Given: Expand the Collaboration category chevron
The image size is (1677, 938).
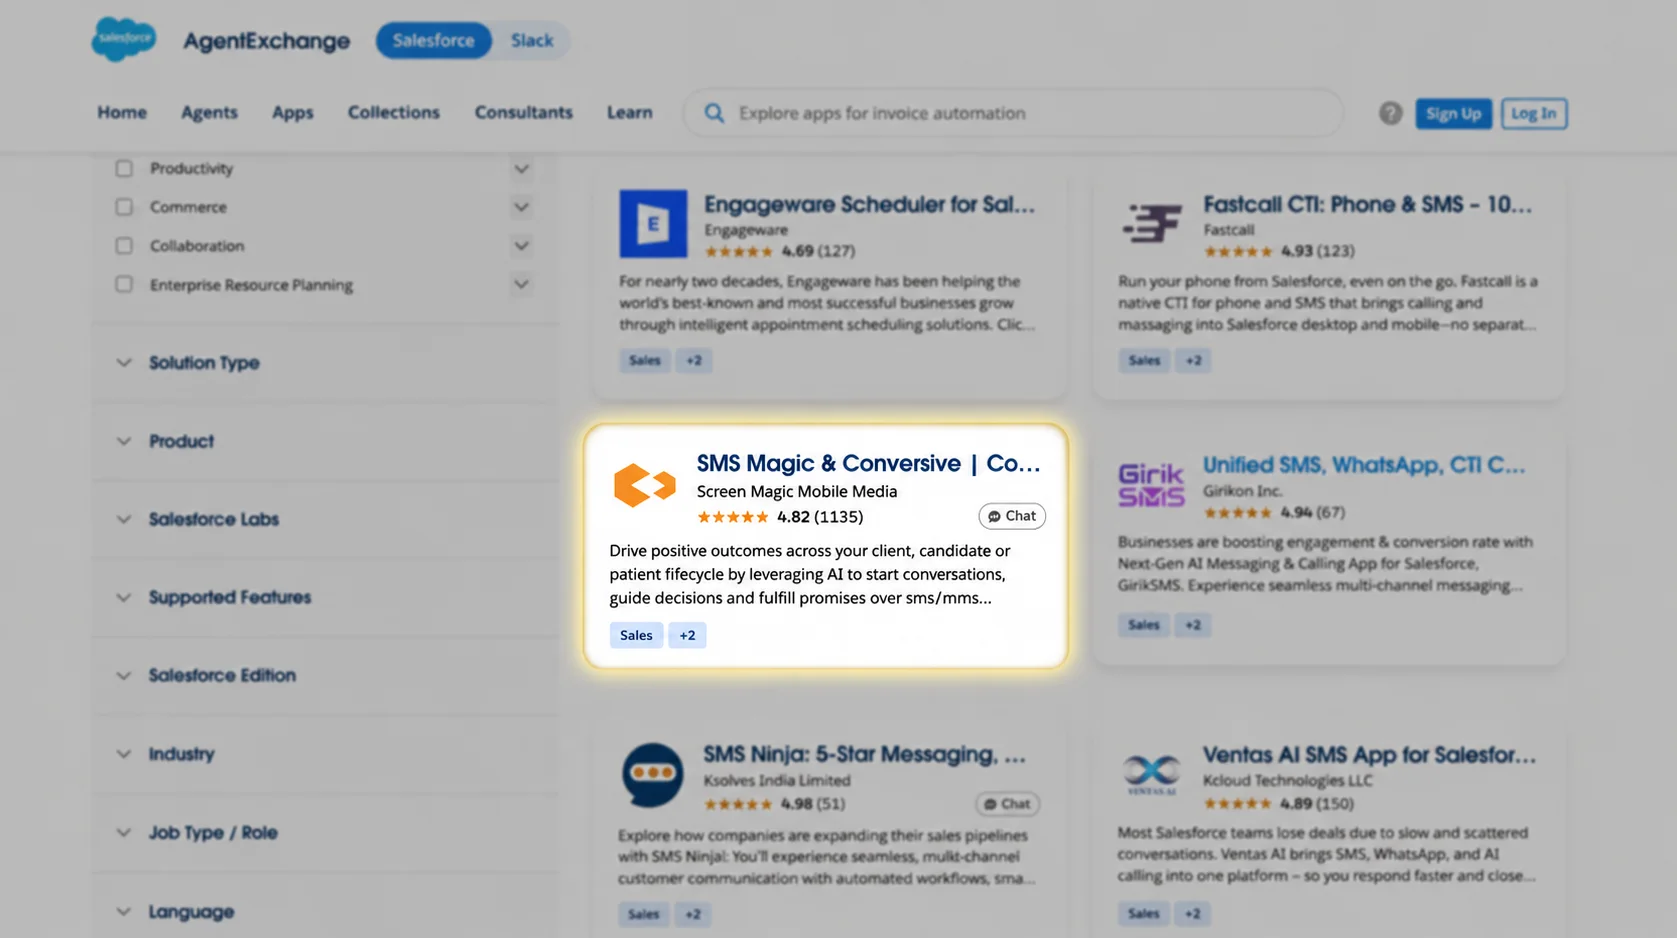Looking at the screenshot, I should pyautogui.click(x=521, y=246).
